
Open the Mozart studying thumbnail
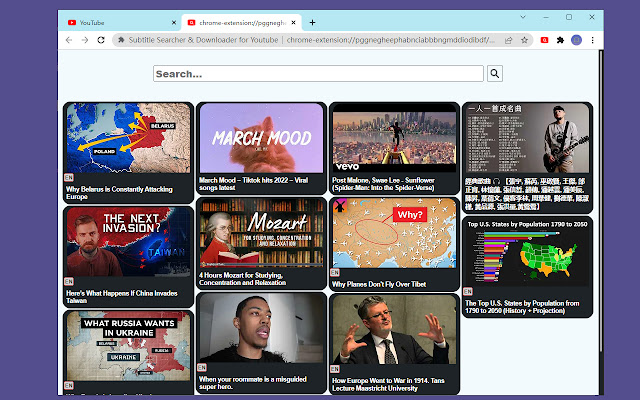[261, 233]
